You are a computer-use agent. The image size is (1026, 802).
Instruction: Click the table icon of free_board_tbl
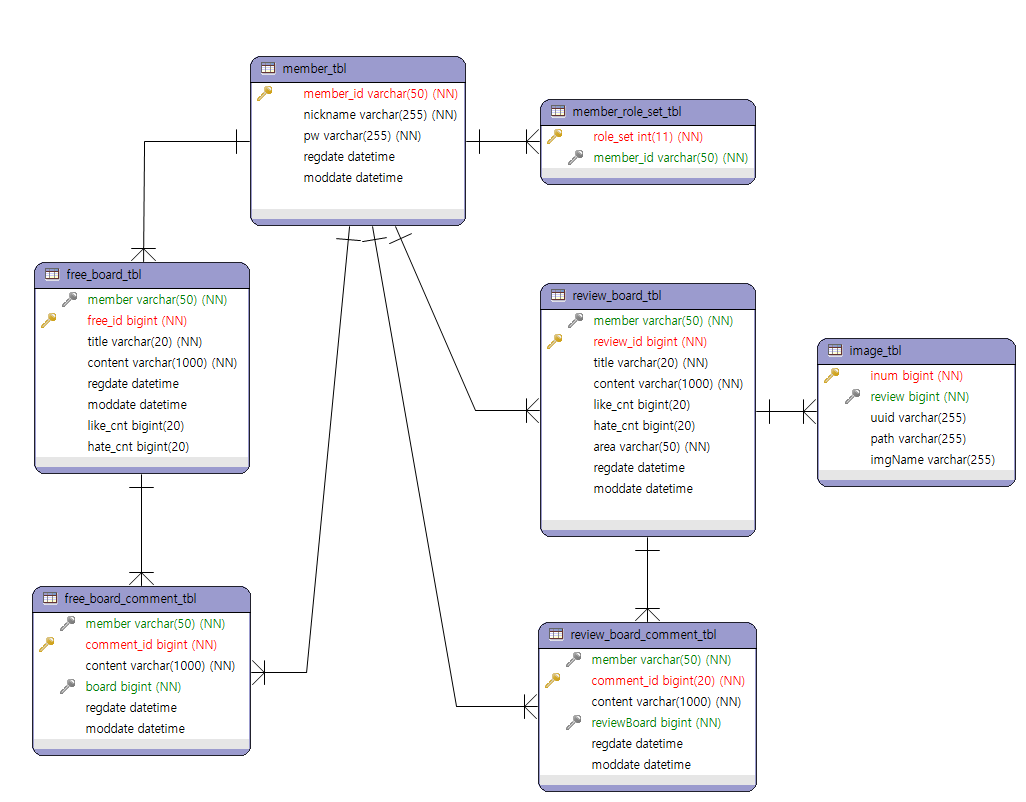[52, 274]
